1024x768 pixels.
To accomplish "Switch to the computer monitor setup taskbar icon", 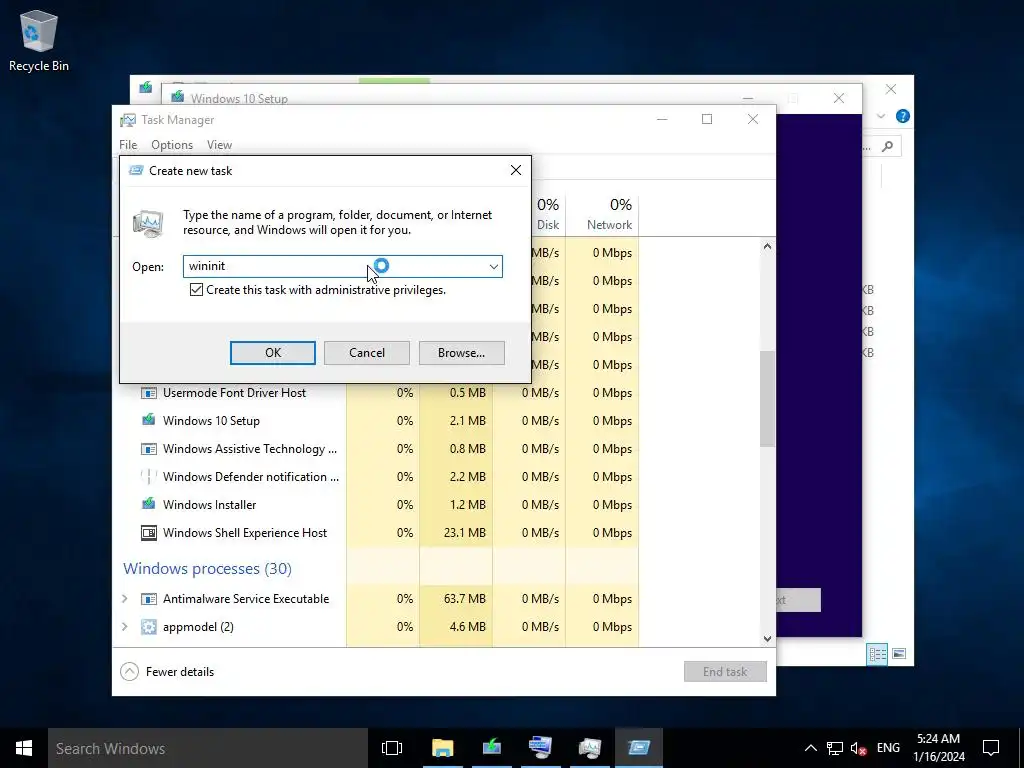I will click(541, 748).
